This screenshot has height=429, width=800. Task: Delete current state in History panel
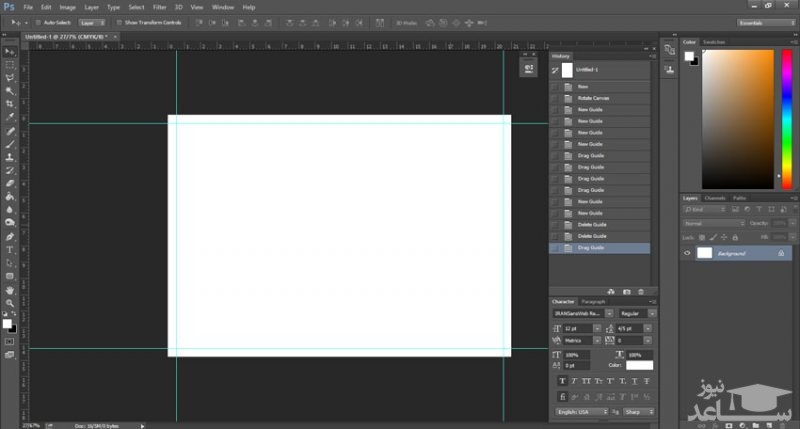click(x=641, y=291)
